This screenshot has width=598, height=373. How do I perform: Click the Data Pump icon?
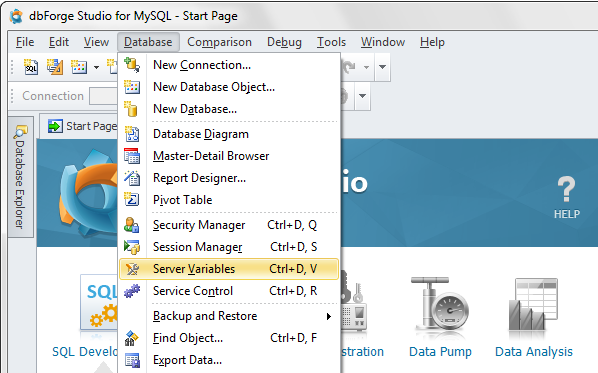[440, 304]
